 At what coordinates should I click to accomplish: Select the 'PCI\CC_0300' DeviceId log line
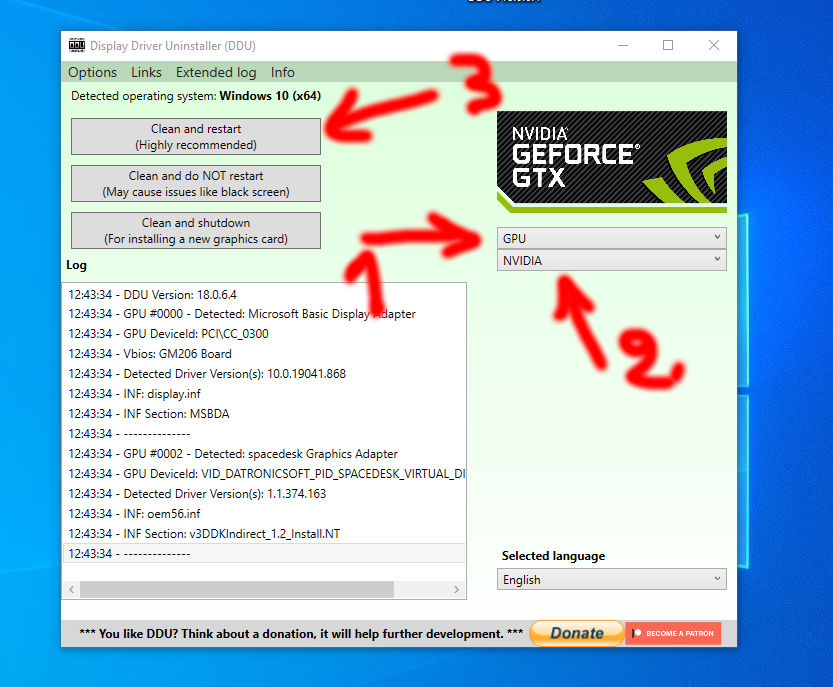click(264, 334)
